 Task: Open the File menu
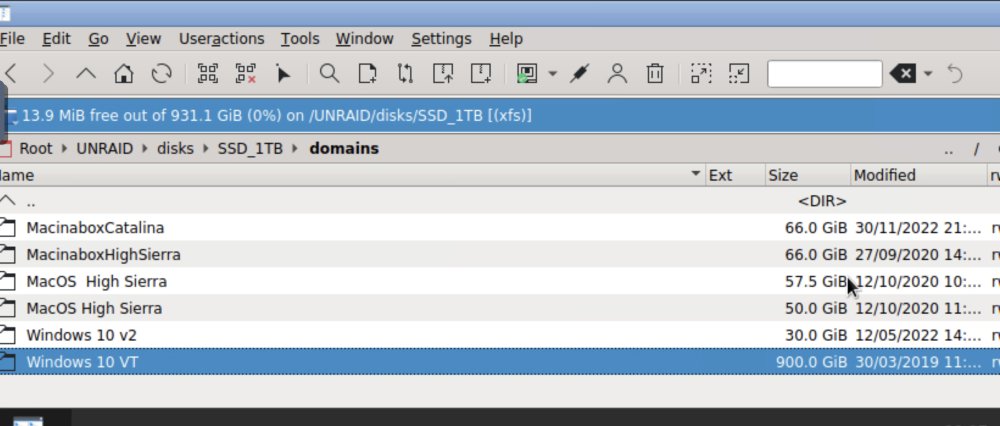[x=12, y=39]
